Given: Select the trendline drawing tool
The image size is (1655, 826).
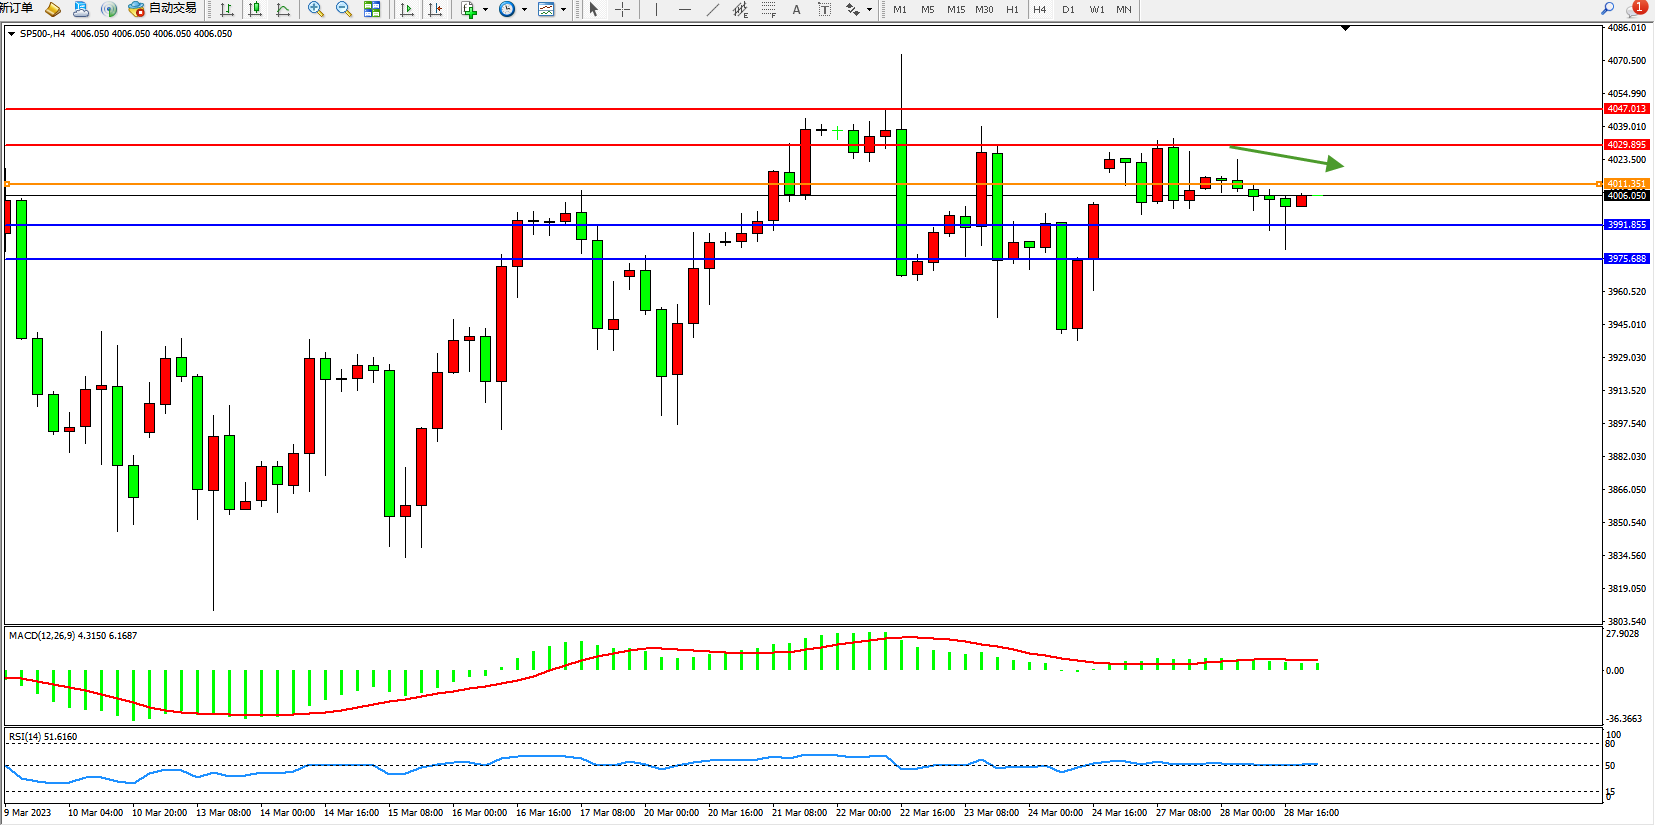Looking at the screenshot, I should tap(712, 9).
